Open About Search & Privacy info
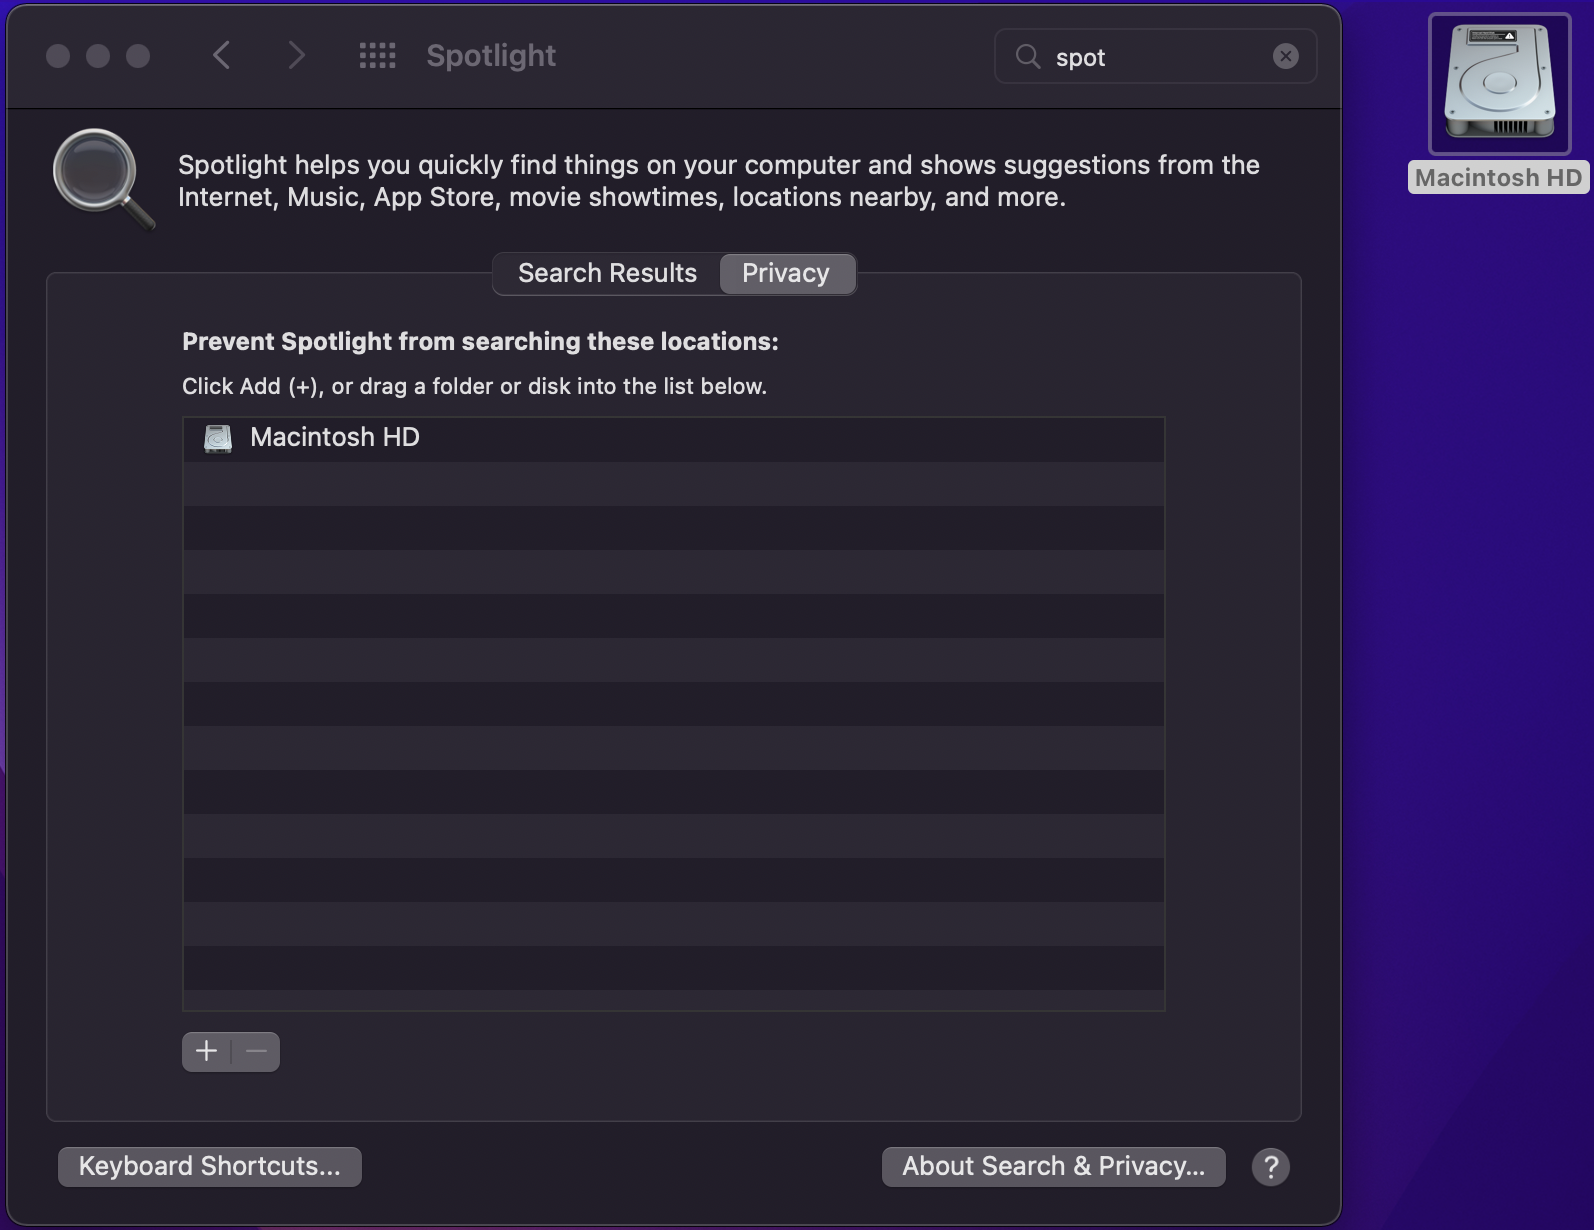Viewport: 1594px width, 1230px height. [1054, 1167]
